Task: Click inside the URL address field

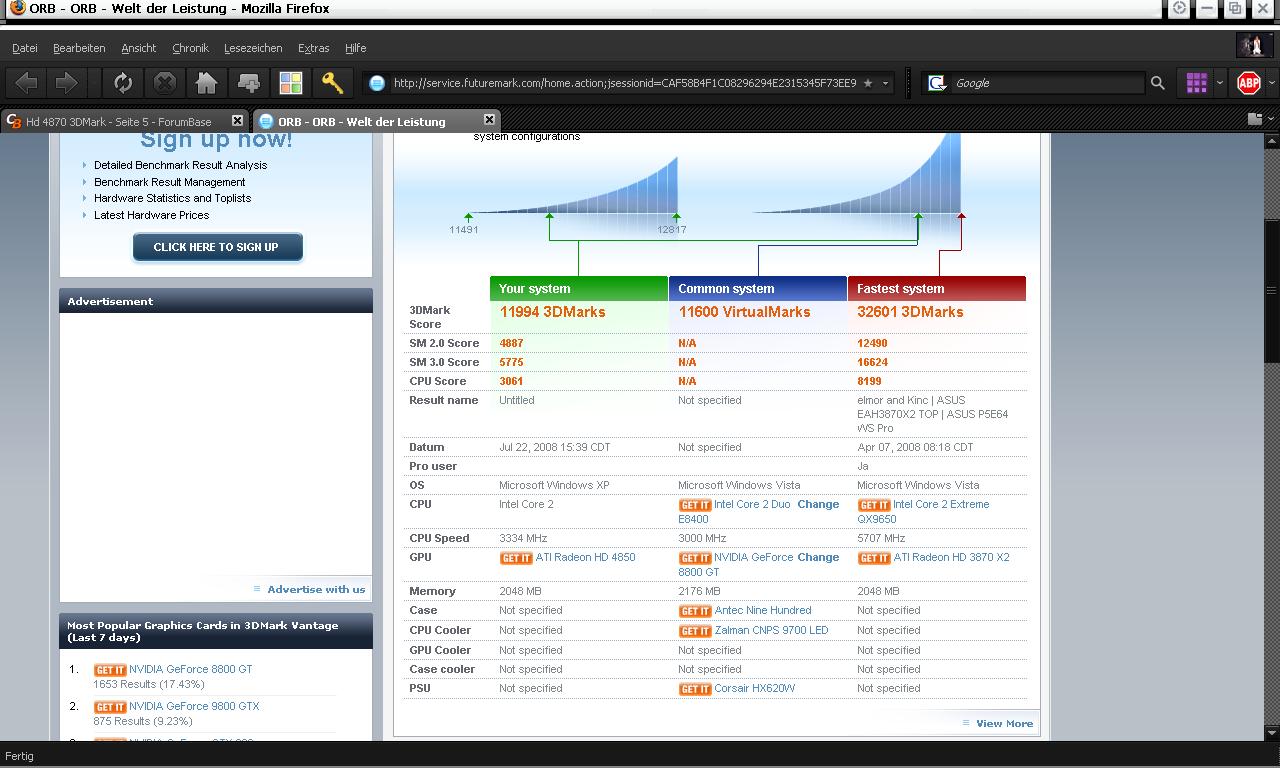Action: pos(624,83)
